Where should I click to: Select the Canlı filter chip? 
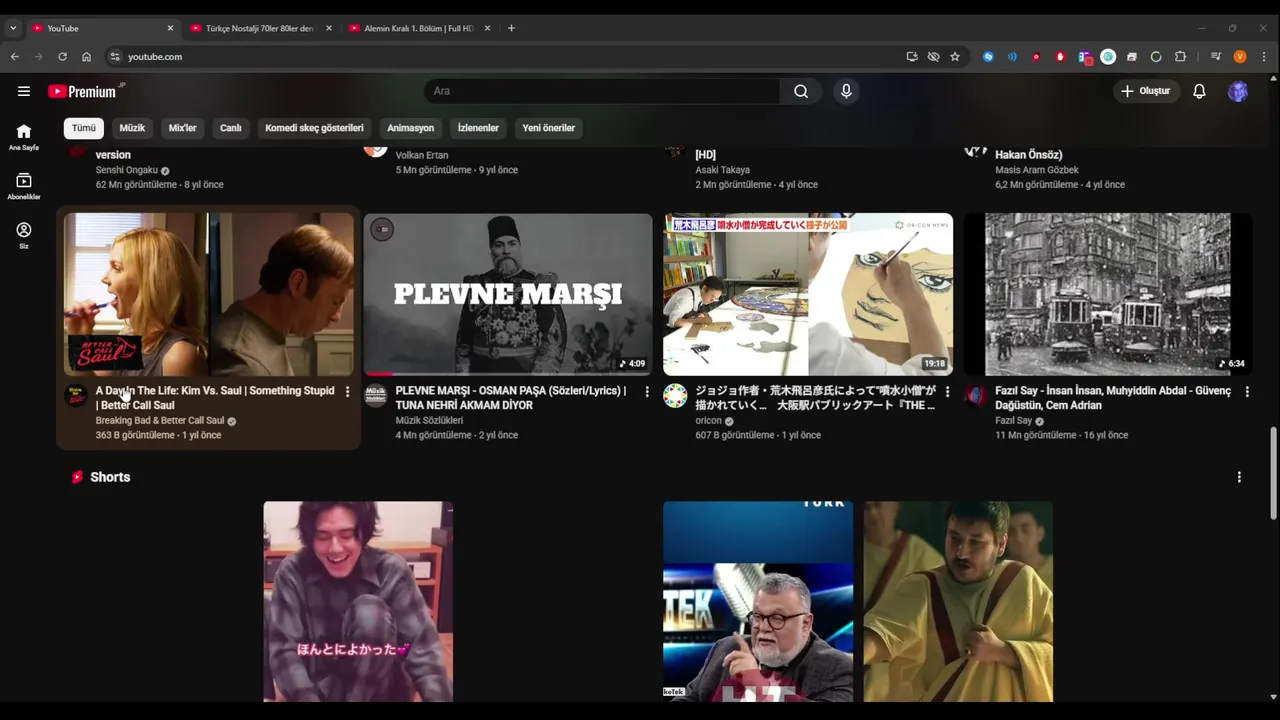point(231,128)
